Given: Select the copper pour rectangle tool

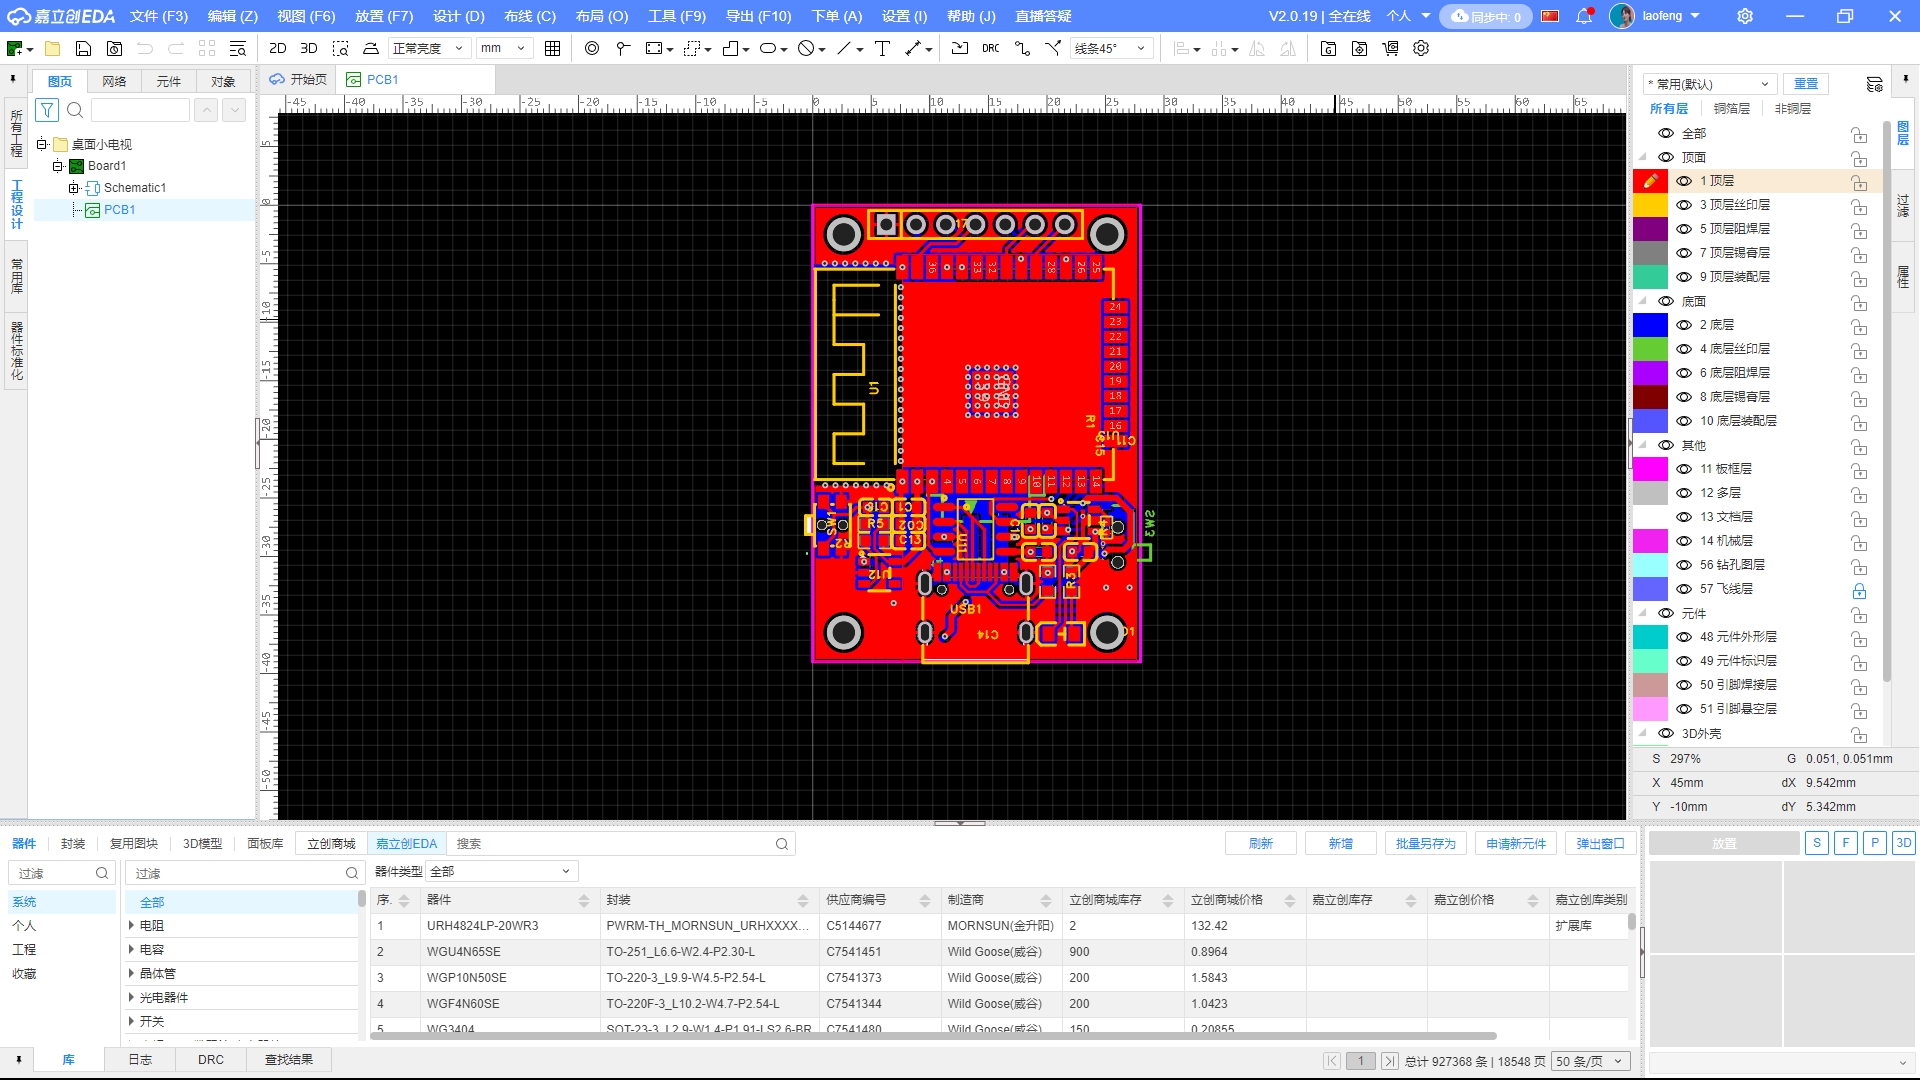Looking at the screenshot, I should click(x=654, y=48).
